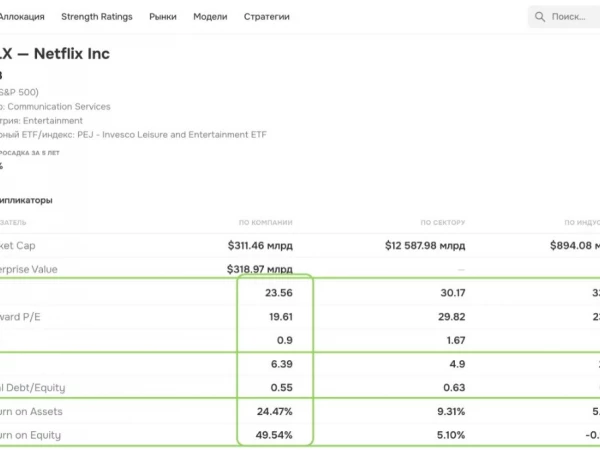The width and height of the screenshot is (600, 450).
Task: Select Market Cap value $311.46 млрд
Action: pos(260,245)
